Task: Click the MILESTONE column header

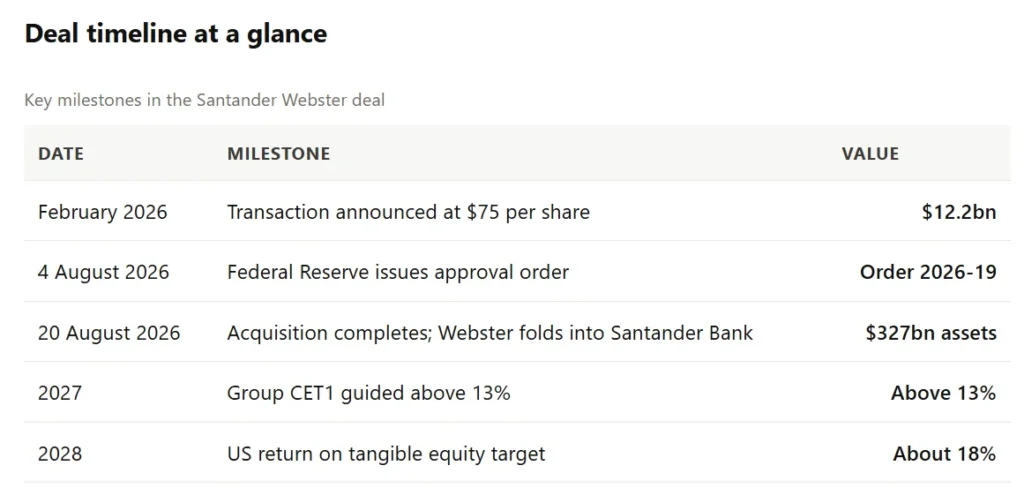Action: click(x=278, y=154)
